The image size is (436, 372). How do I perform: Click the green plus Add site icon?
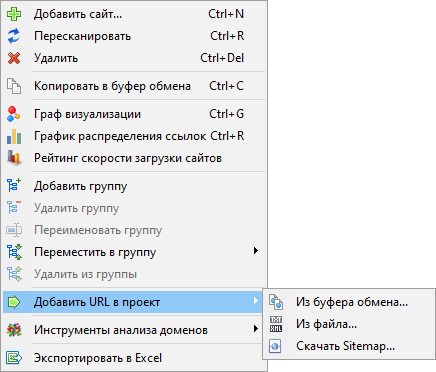pyautogui.click(x=14, y=14)
